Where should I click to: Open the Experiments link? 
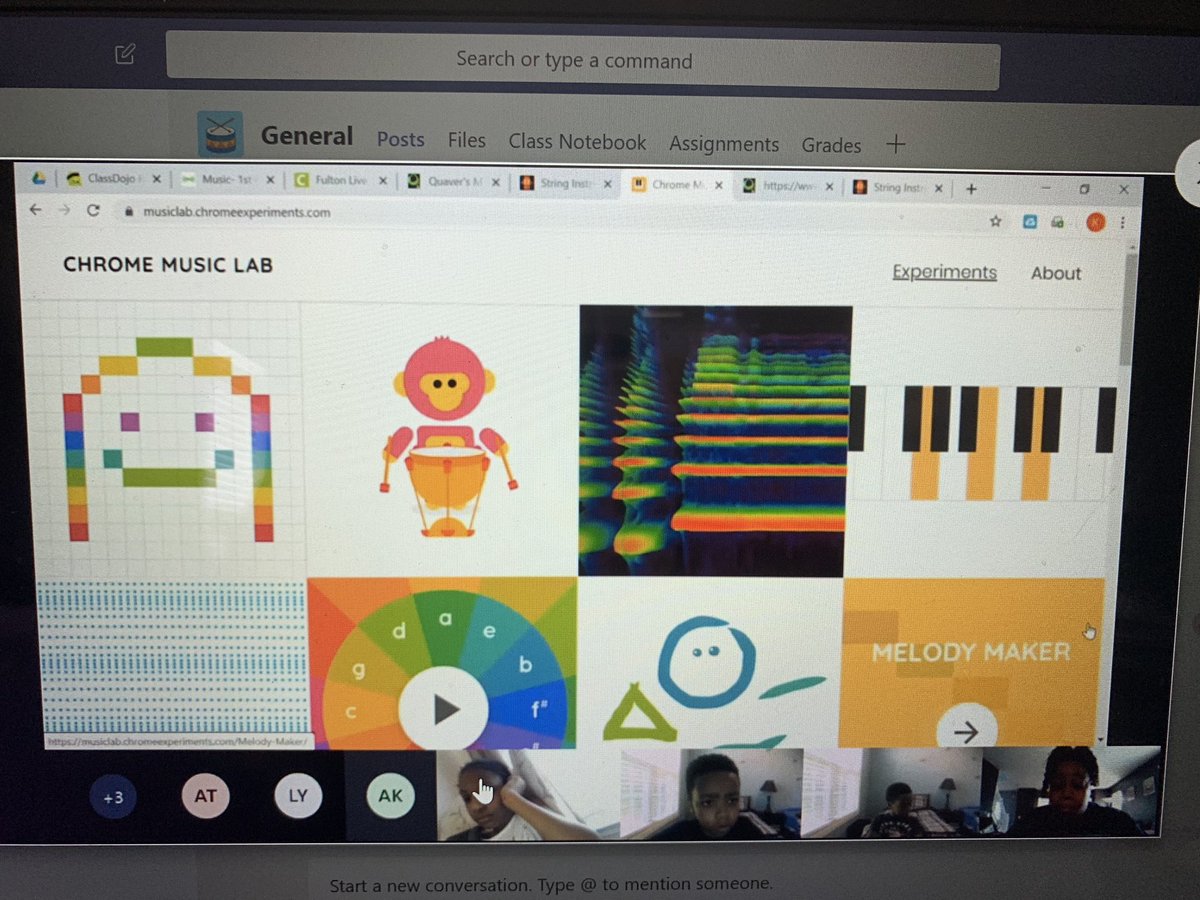[944, 272]
